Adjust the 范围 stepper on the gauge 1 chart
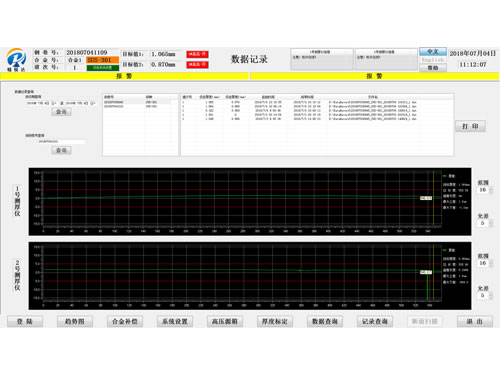This screenshot has height=375, width=500. [491, 190]
